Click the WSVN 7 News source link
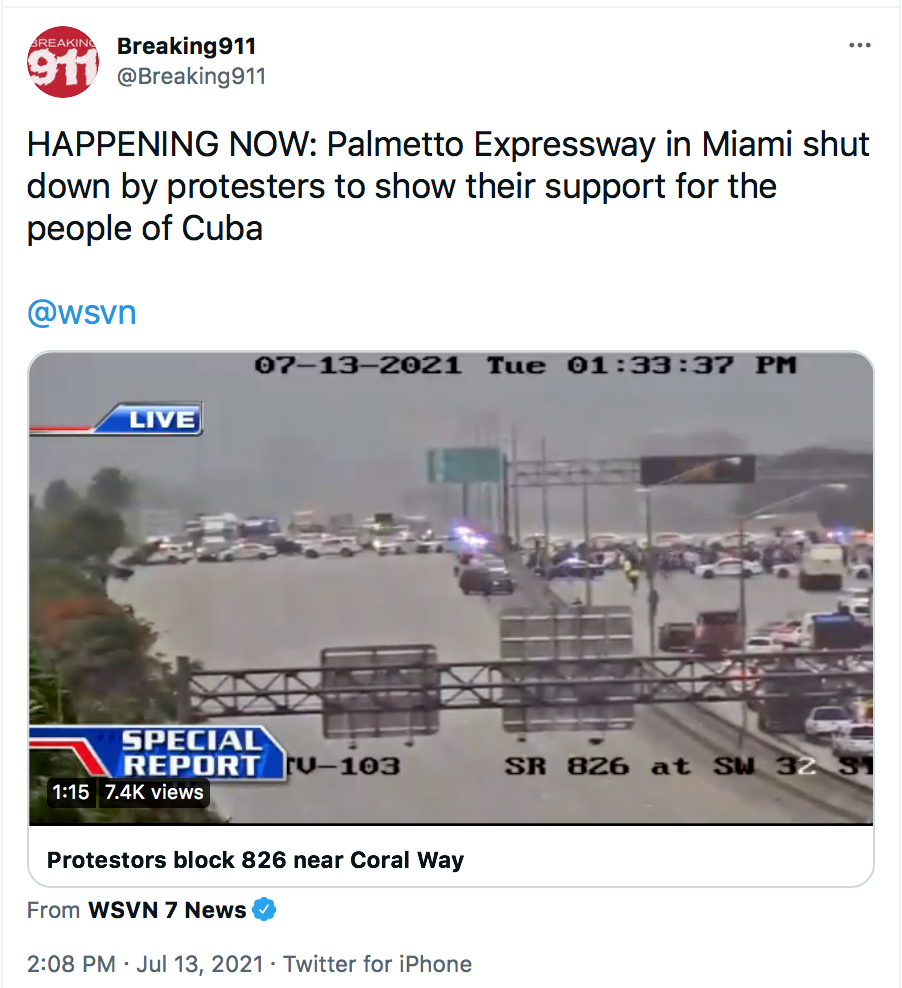Image resolution: width=902 pixels, height=988 pixels. click(x=167, y=910)
